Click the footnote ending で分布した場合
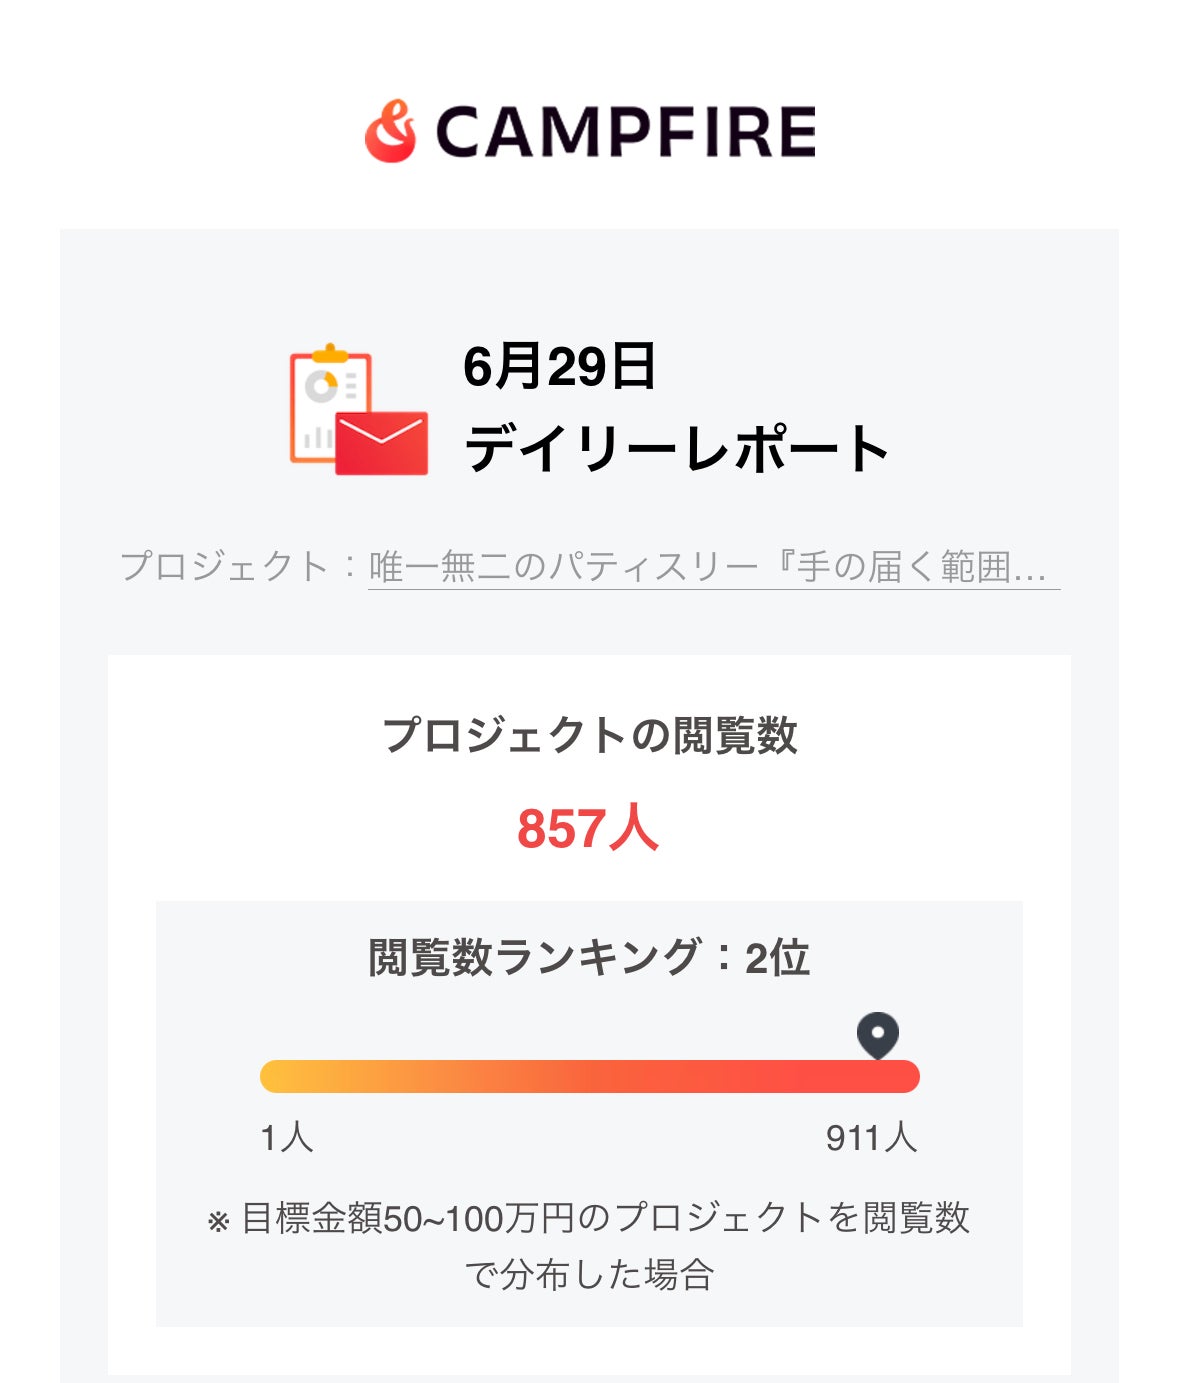The width and height of the screenshot is (1179, 1383). (x=589, y=1275)
